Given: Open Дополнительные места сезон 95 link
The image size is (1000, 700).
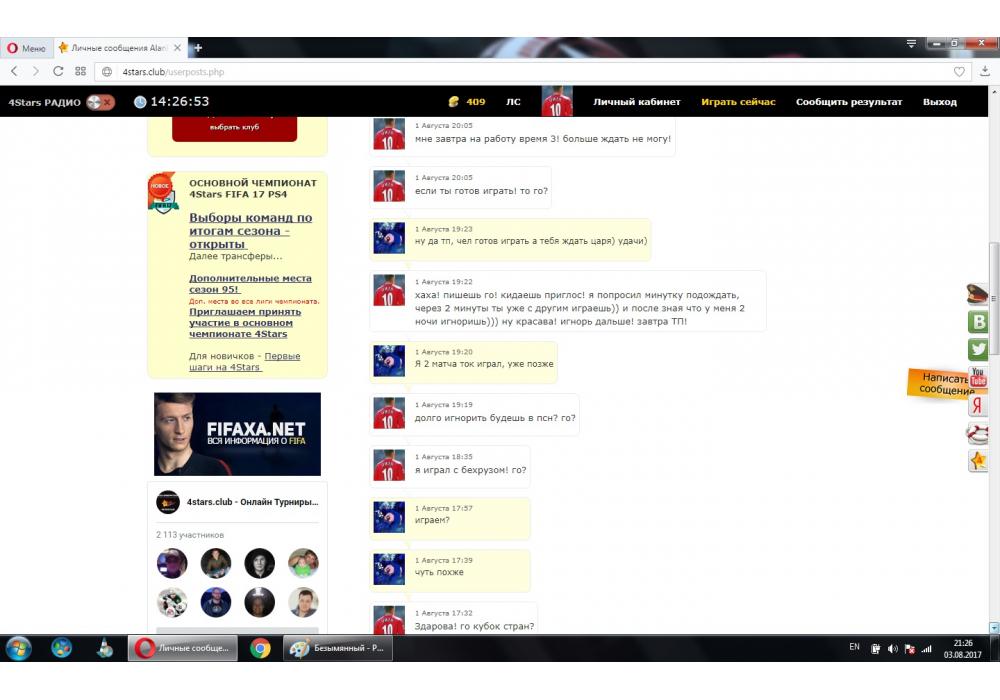Looking at the screenshot, I should [x=250, y=284].
